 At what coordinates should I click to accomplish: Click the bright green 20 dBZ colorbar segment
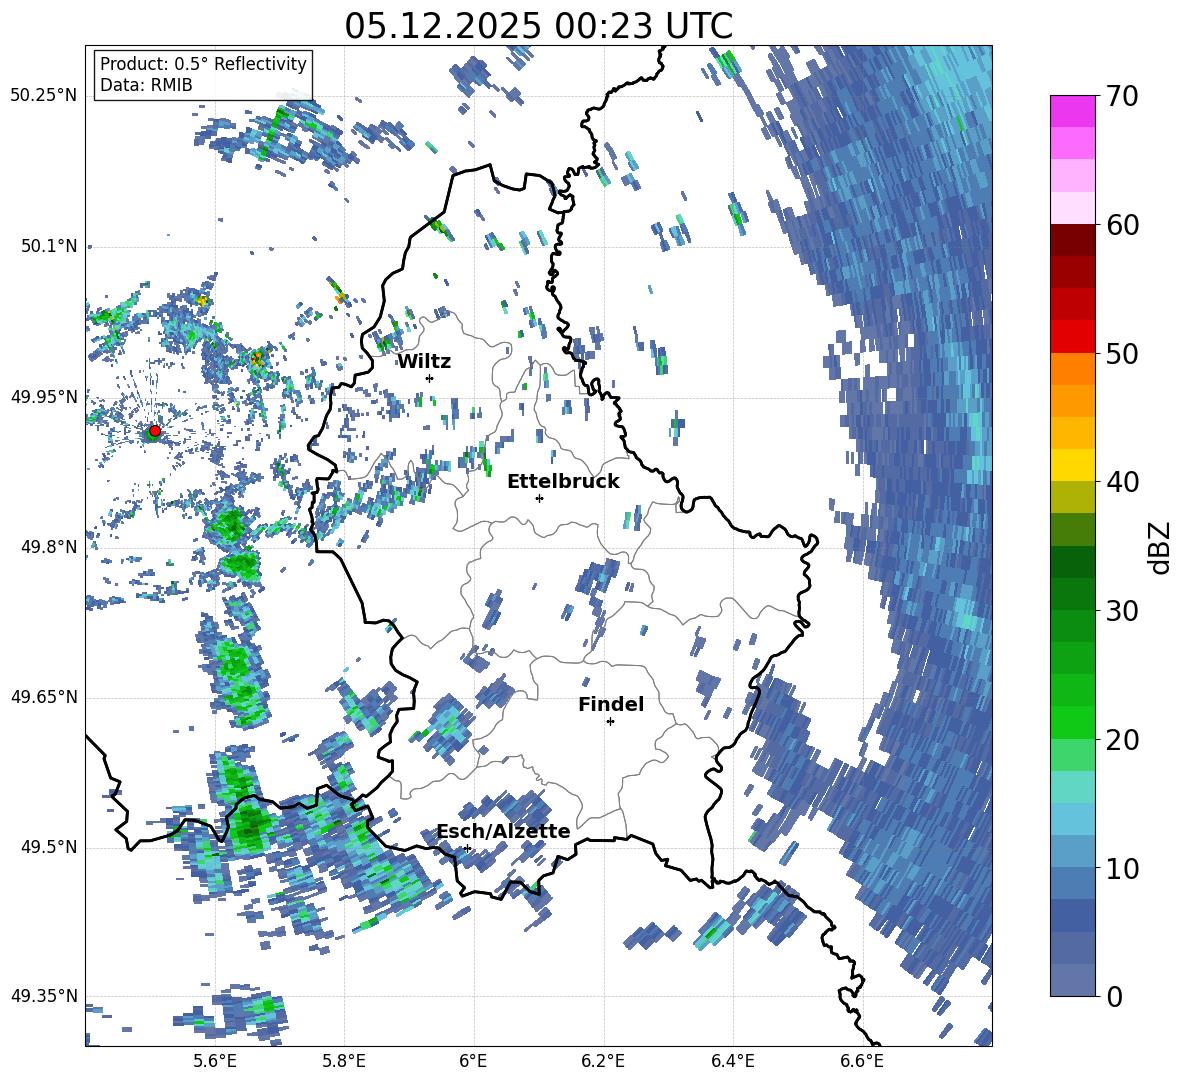(x=1072, y=722)
